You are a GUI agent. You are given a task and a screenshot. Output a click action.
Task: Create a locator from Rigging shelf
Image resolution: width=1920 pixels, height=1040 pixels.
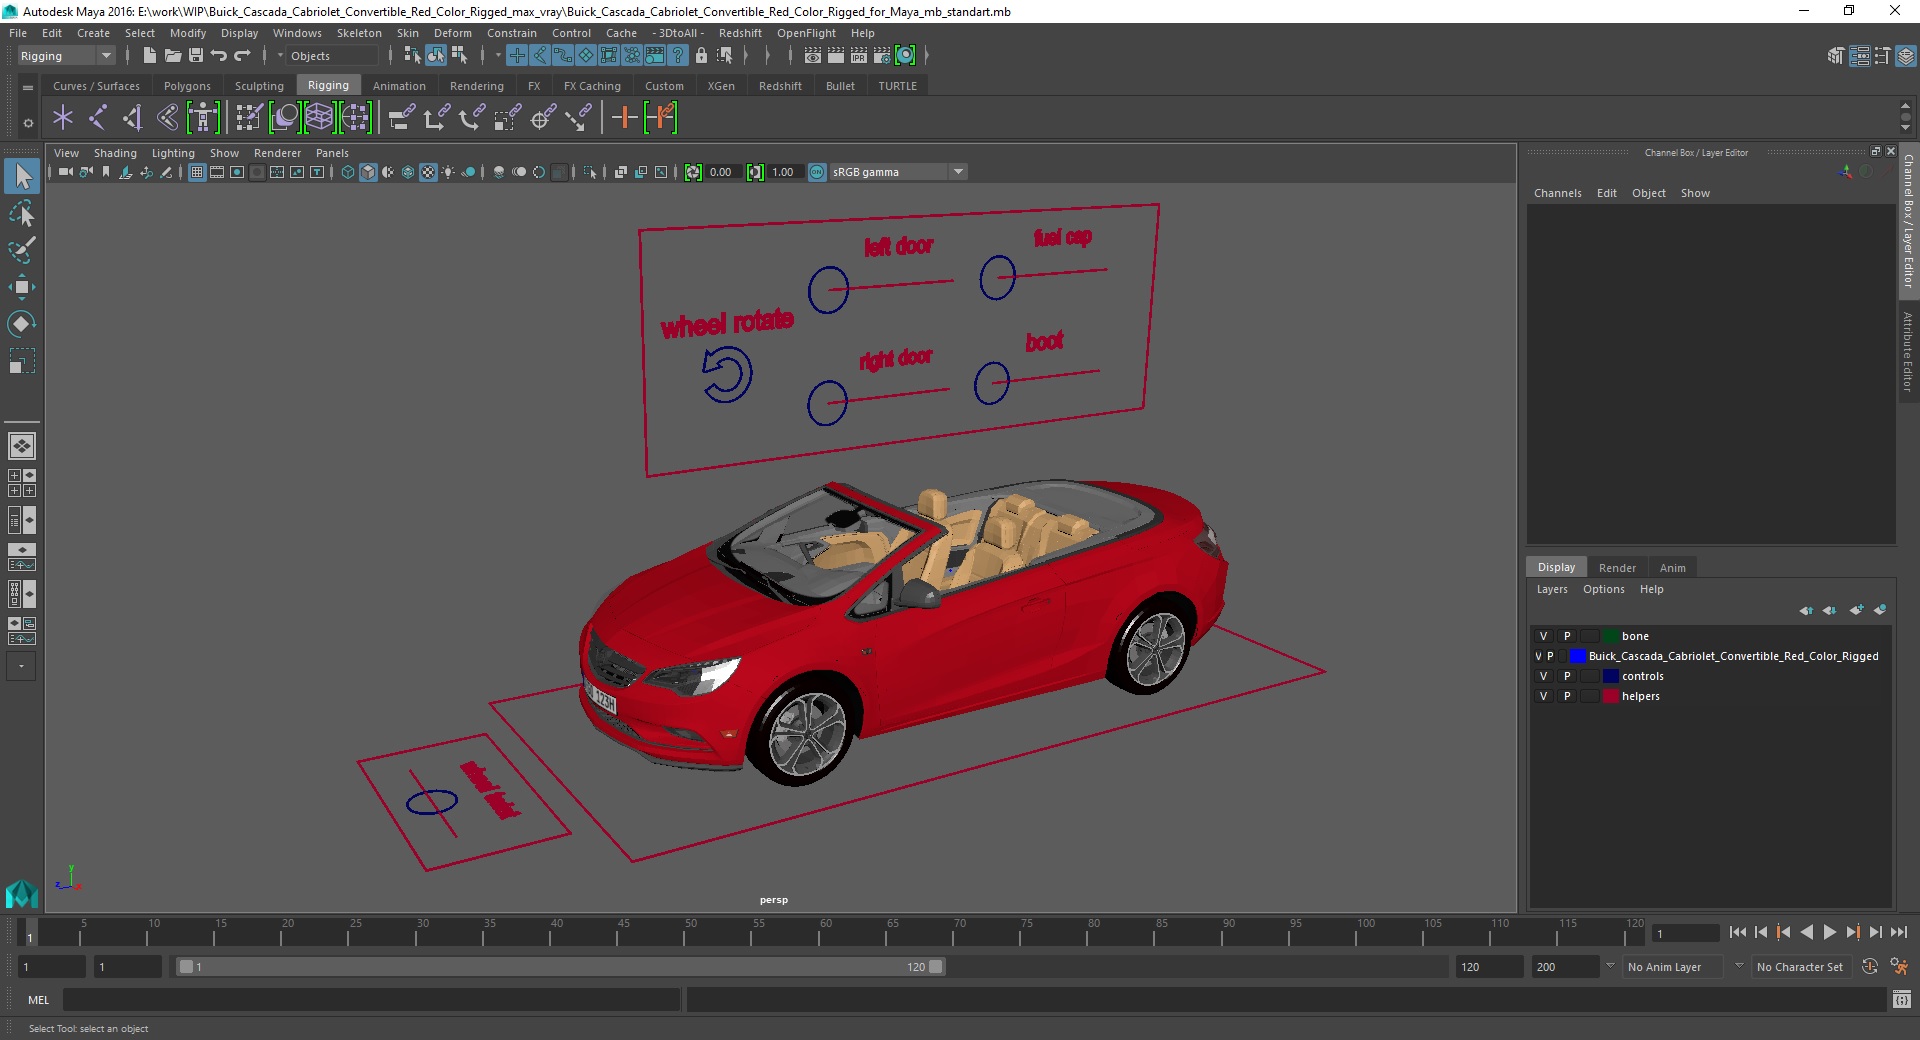coord(63,118)
